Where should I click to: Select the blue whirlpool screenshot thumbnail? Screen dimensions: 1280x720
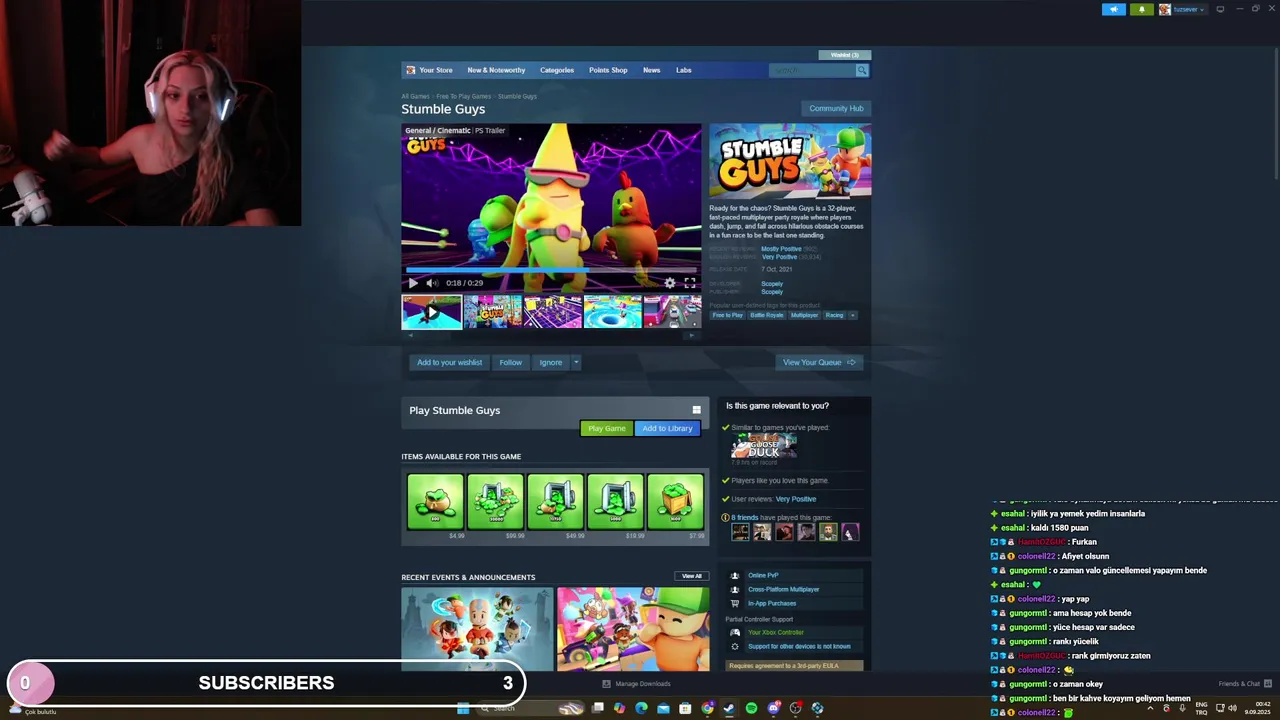[x=612, y=312]
